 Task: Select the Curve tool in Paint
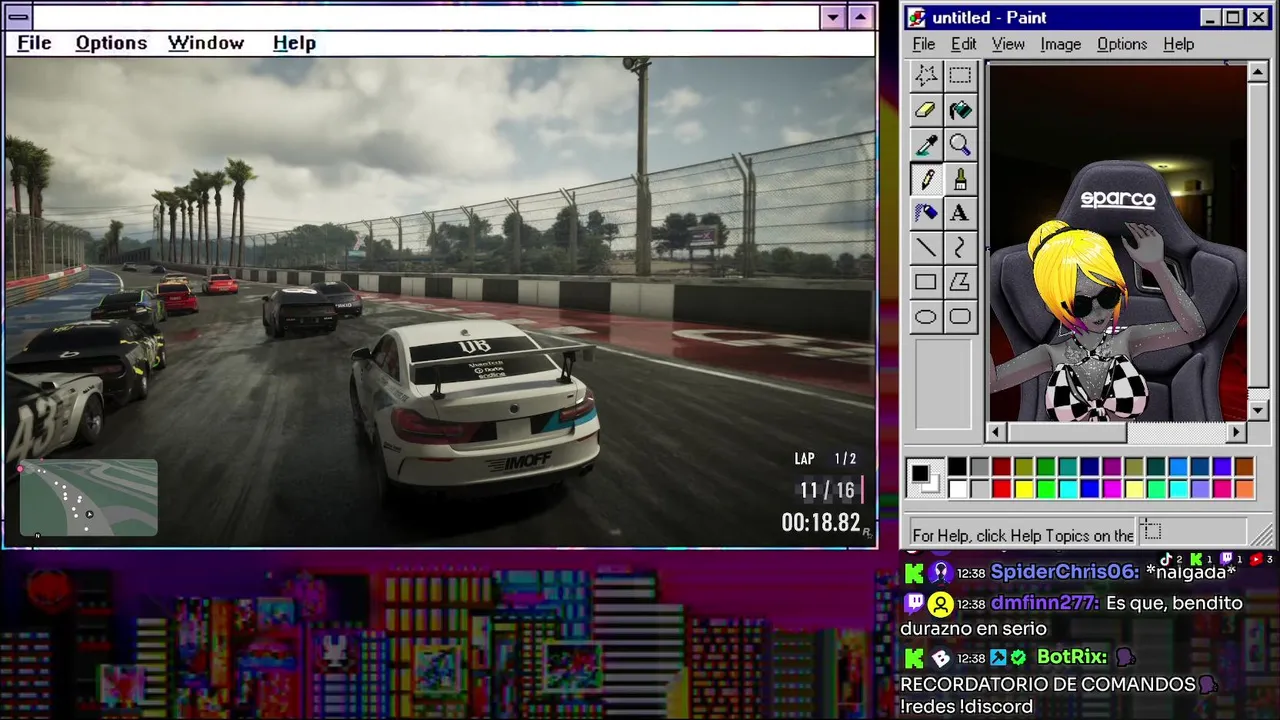point(960,248)
